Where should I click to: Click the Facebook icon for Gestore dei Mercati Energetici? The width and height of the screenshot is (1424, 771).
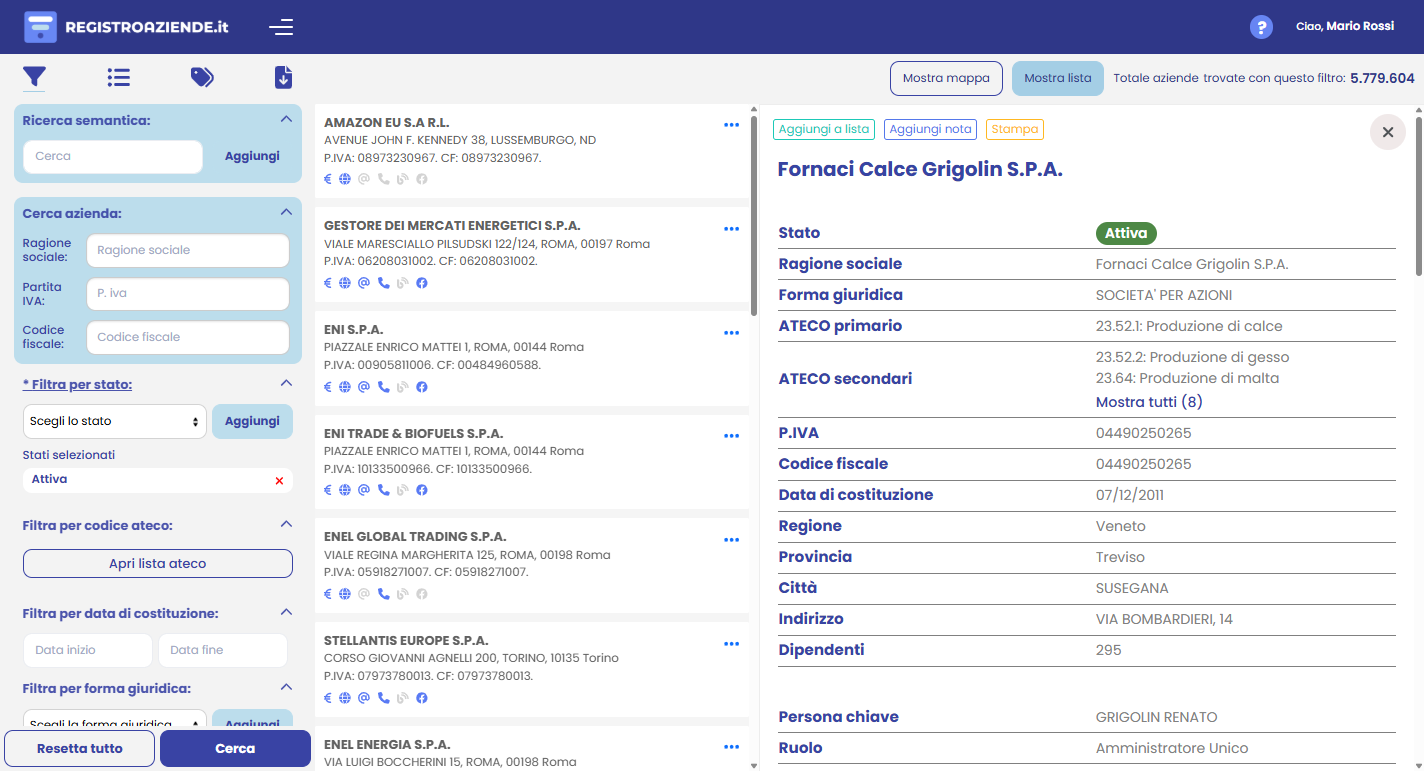coord(422,283)
